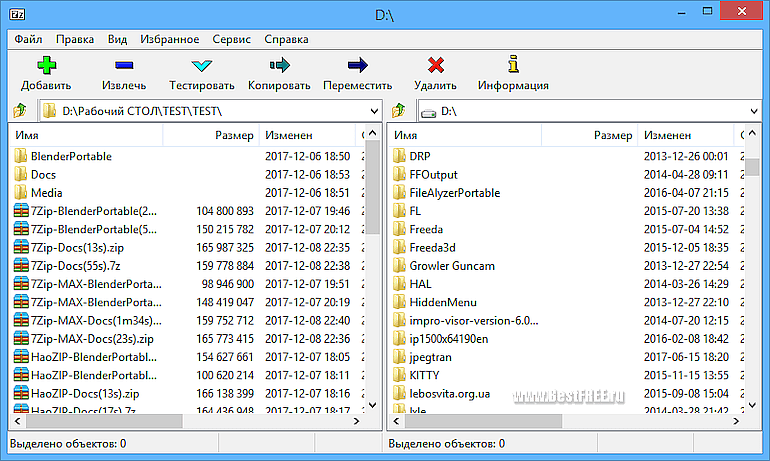Screen dimensions: 770x461
Task: Select the 7Zip-MAX-Docs(1m34s) file name
Action: (96, 321)
